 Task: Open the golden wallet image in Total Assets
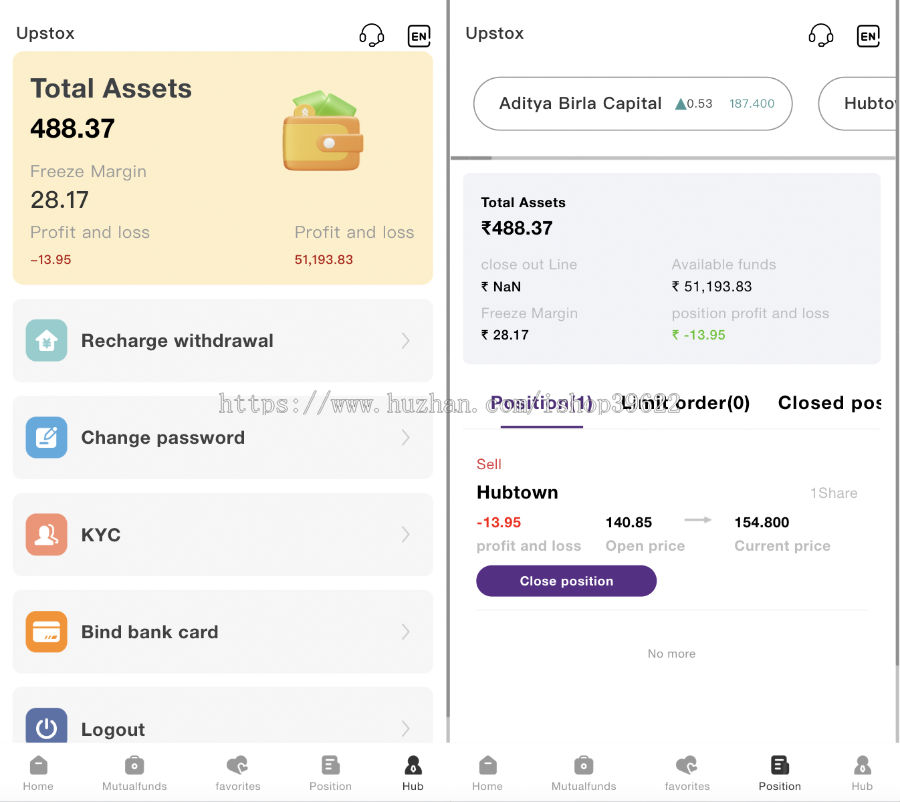[x=322, y=131]
